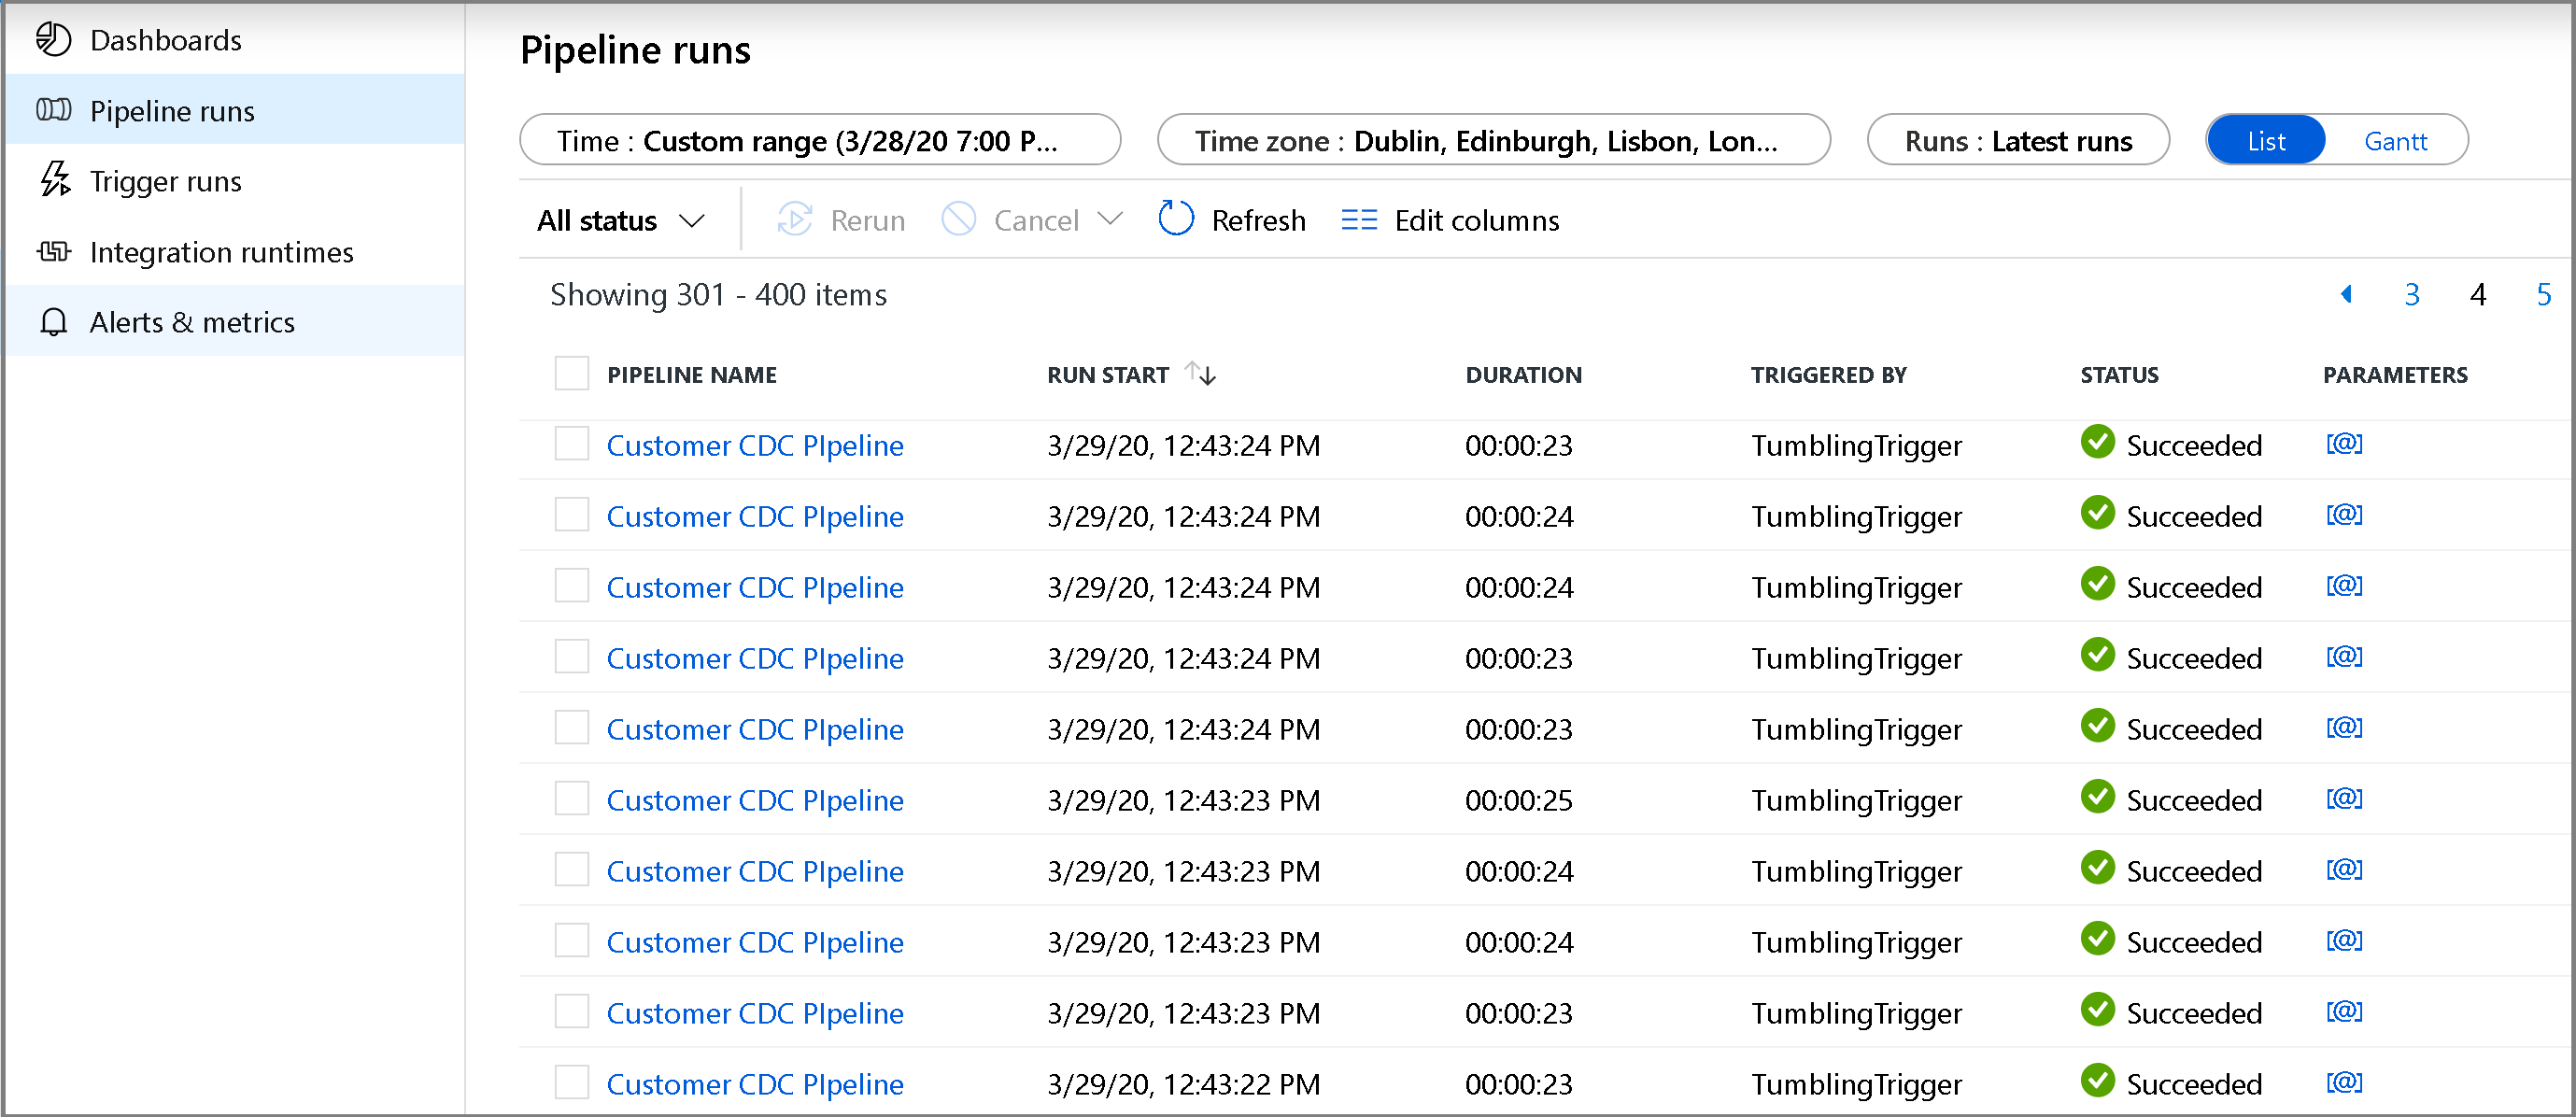Image resolution: width=2576 pixels, height=1117 pixels.
Task: Click the Refresh icon in toolbar
Action: pos(1171,220)
